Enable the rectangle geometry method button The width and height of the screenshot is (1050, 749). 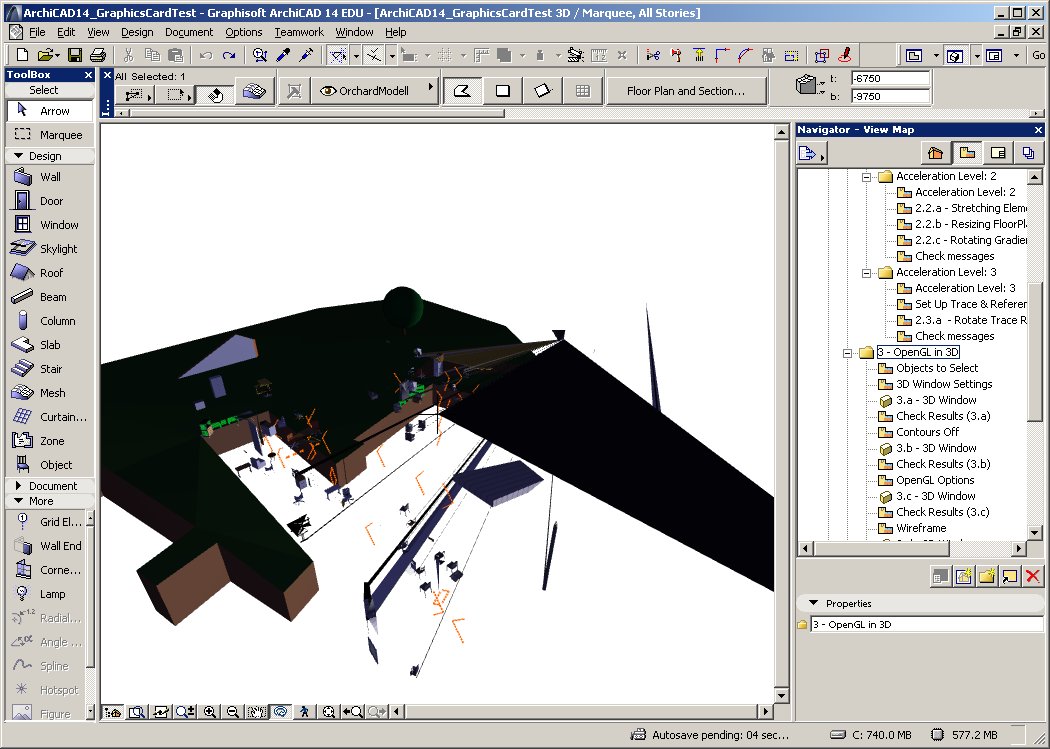[503, 91]
